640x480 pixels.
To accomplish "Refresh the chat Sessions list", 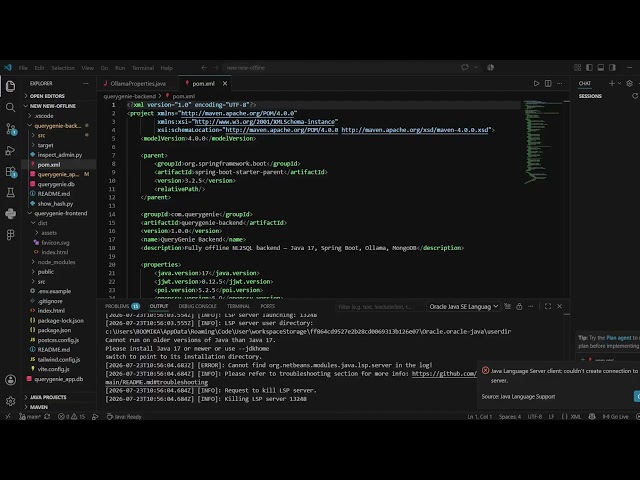I will (635, 96).
